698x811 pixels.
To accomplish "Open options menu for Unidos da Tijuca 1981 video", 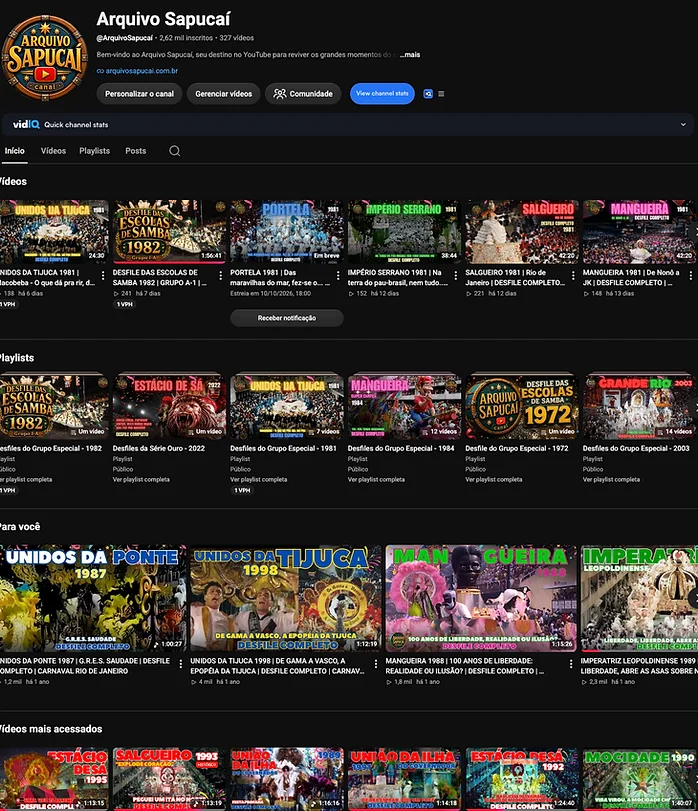I will tap(103, 276).
